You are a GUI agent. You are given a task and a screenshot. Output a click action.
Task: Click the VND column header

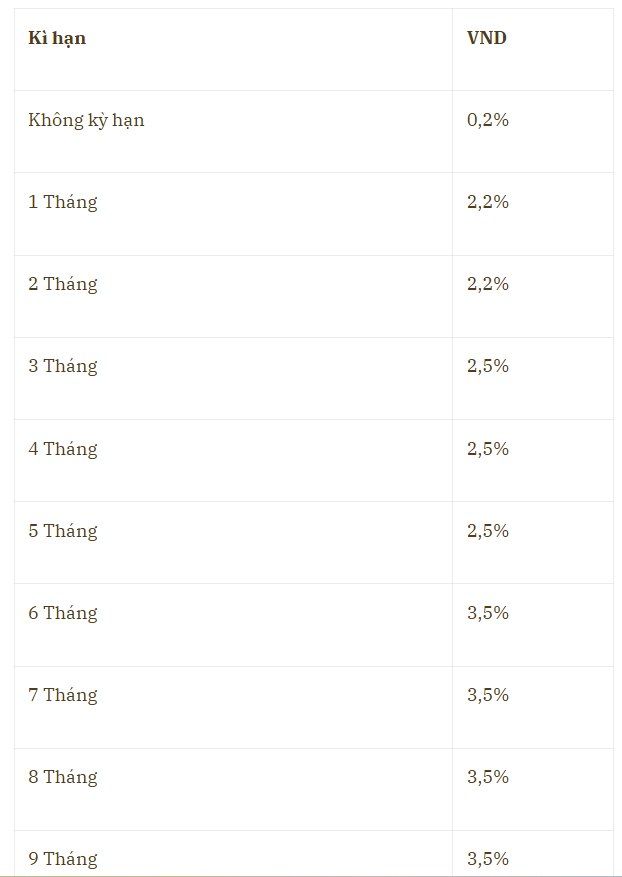487,38
